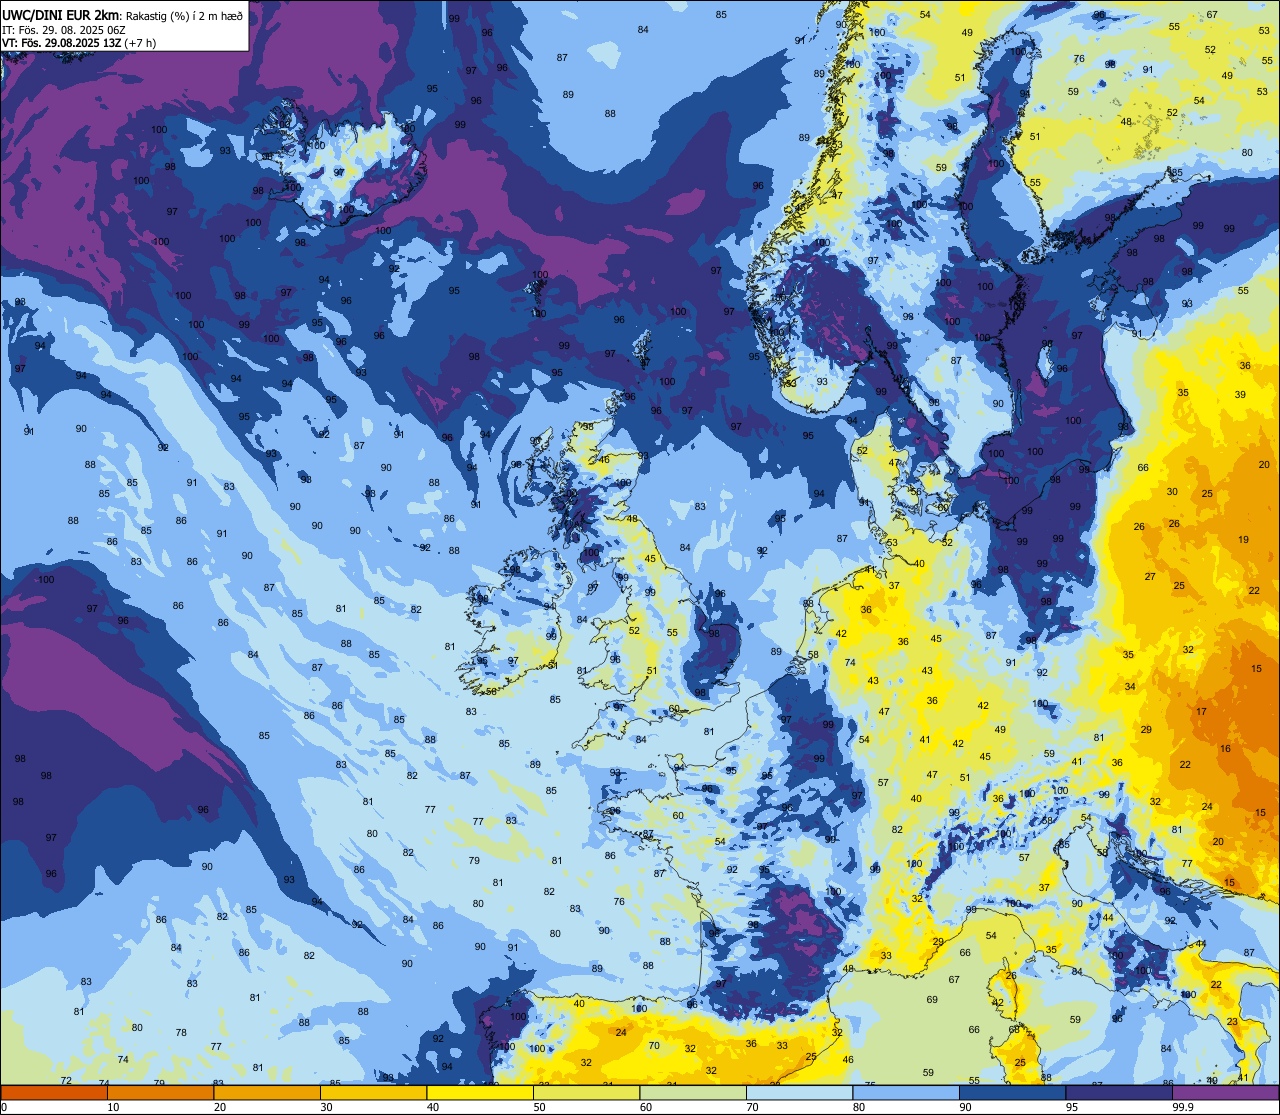Select the 95–99.9 navy legend swatch

(x=1119, y=1093)
